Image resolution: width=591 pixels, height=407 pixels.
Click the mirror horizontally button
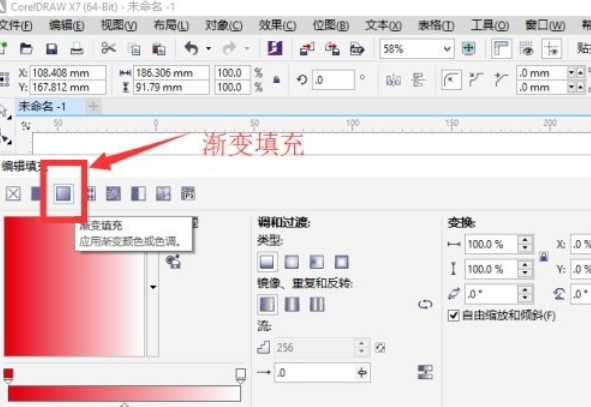393,80
